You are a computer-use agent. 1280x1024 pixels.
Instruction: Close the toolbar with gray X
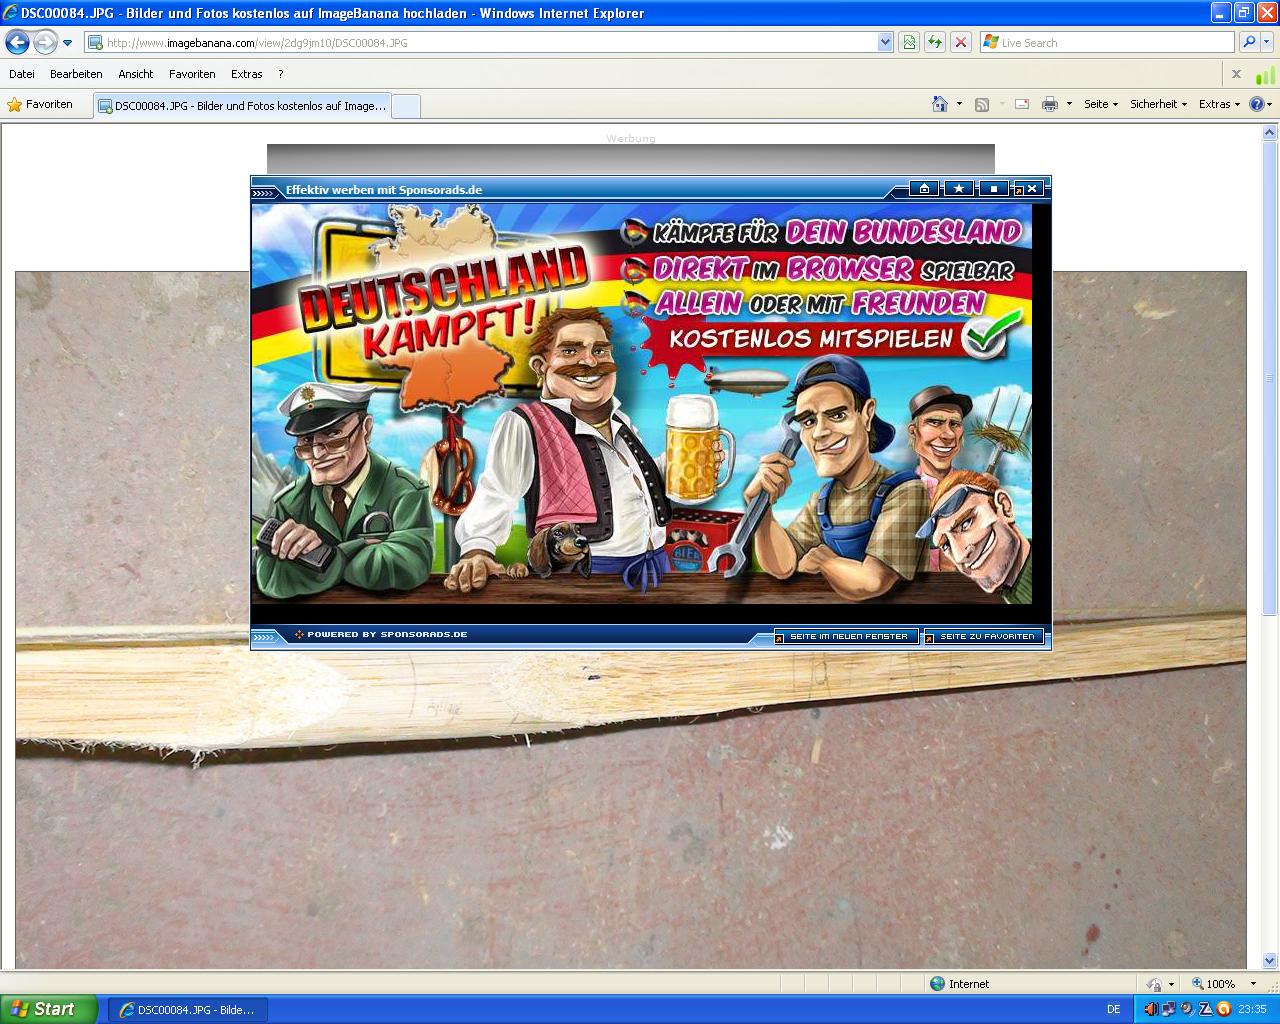click(x=1236, y=74)
